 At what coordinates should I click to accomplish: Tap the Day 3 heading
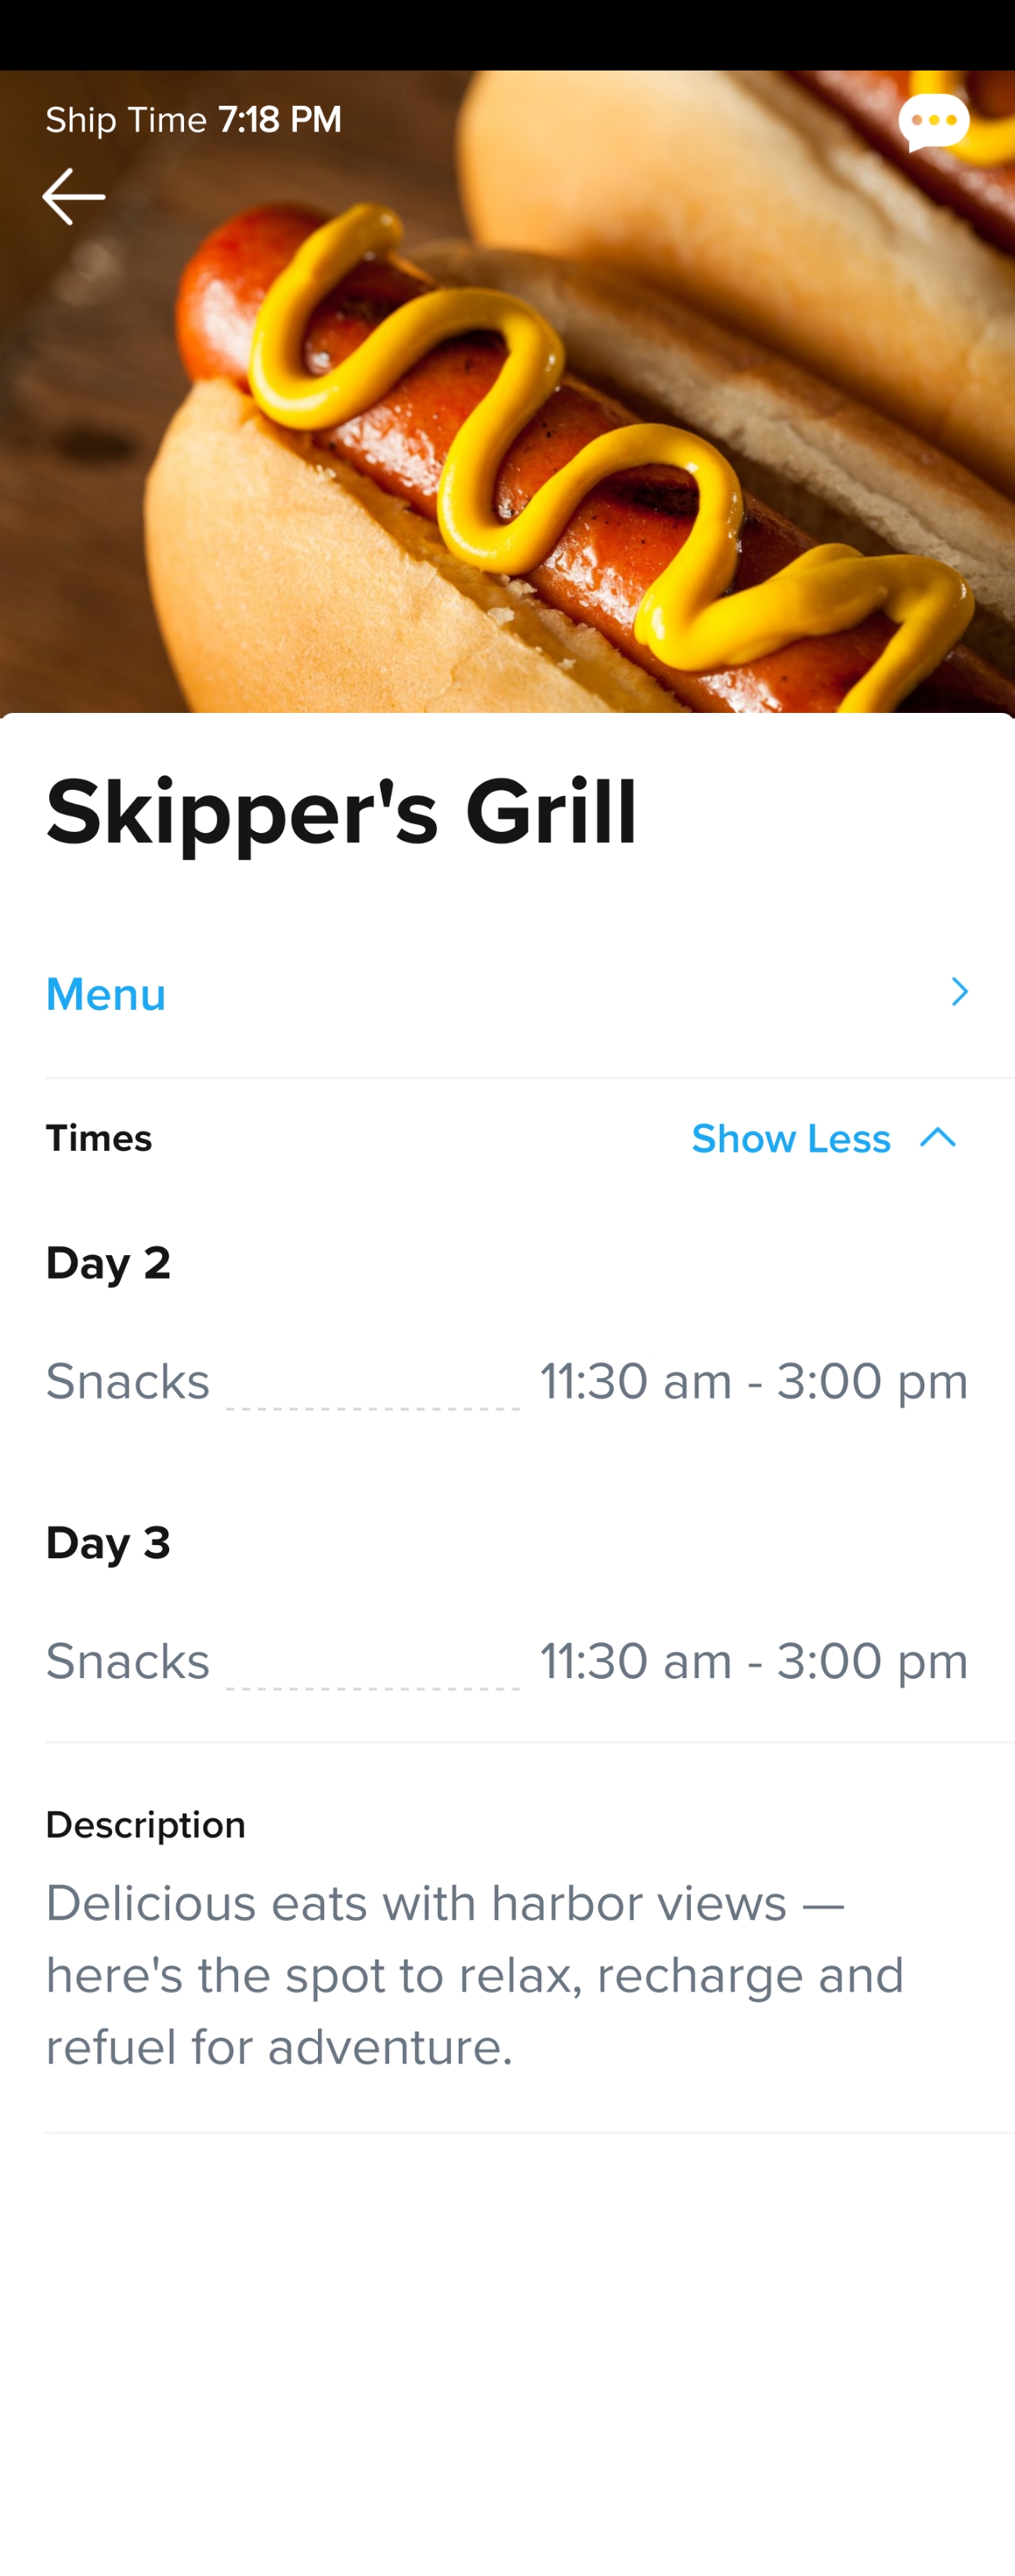coord(108,1543)
